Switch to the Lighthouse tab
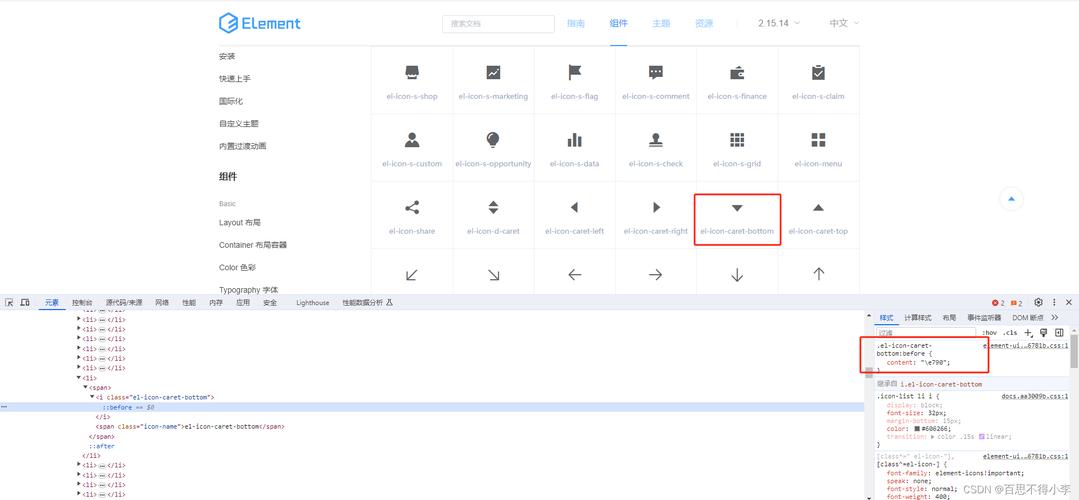This screenshot has height=500, width=1079. click(x=312, y=303)
